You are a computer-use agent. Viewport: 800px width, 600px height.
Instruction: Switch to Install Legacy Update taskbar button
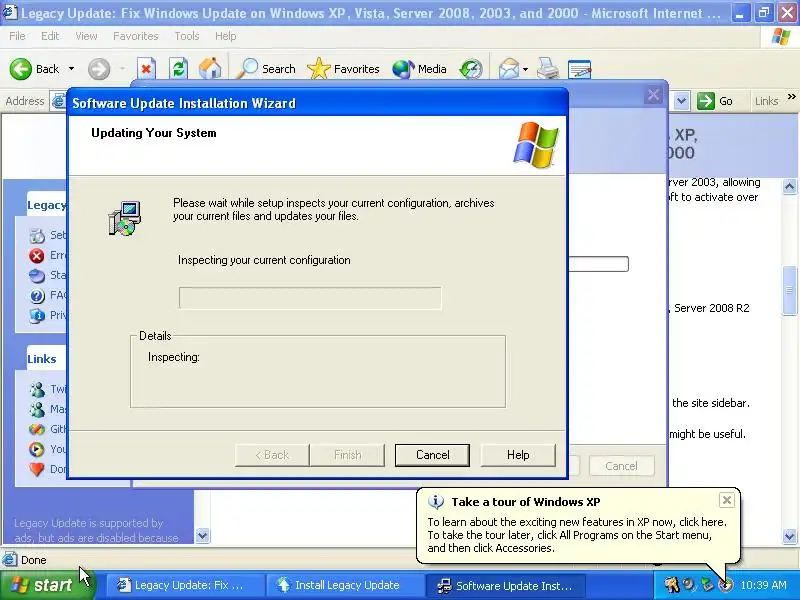343,585
